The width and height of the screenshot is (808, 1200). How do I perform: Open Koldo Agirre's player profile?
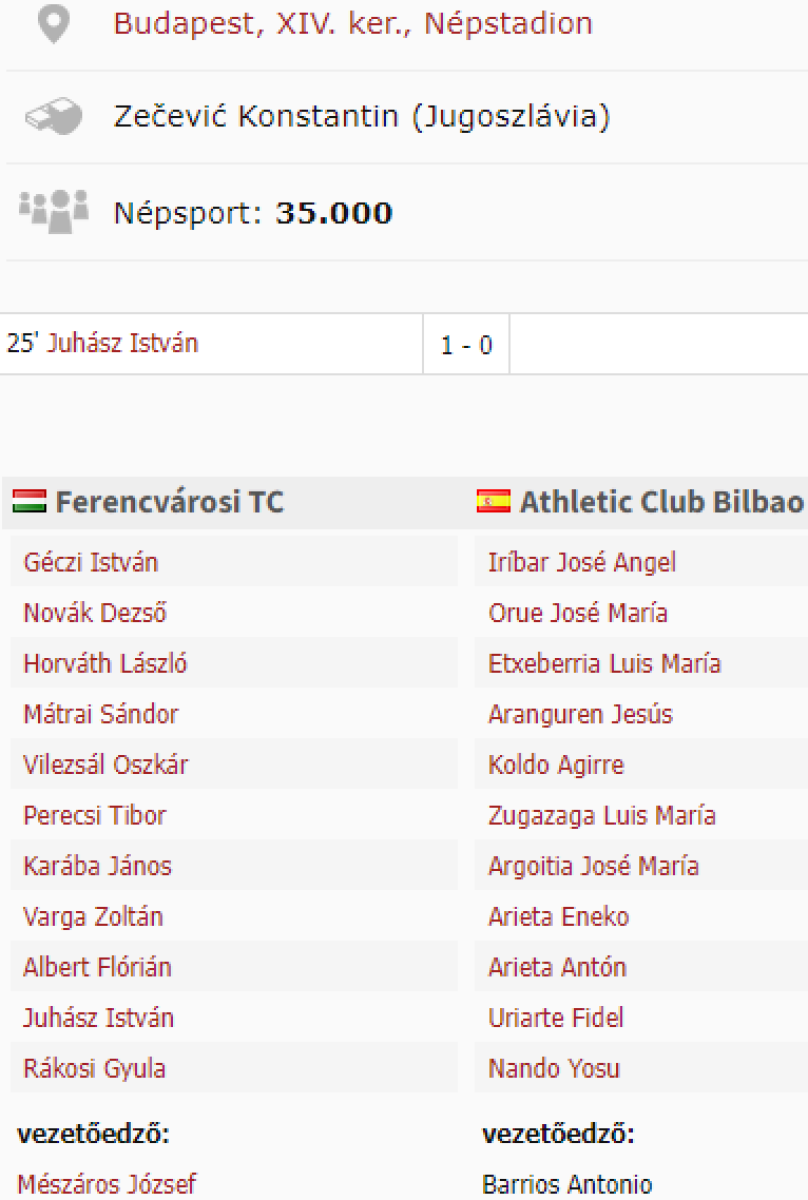555,765
